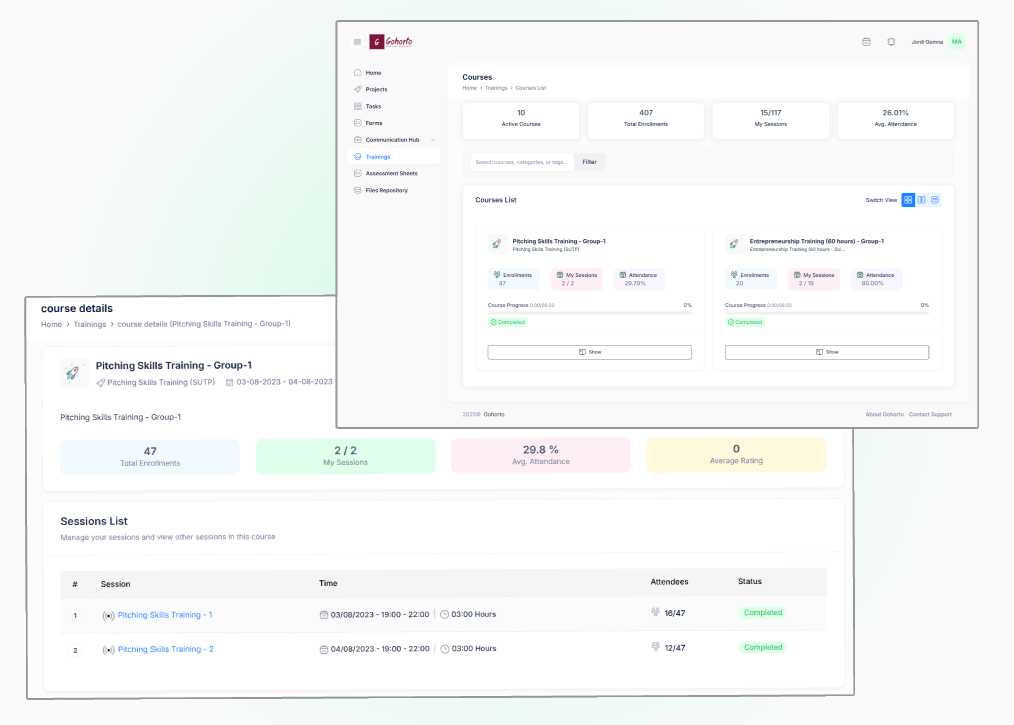Click the search courses input field
The height and width of the screenshot is (725, 1014).
pyautogui.click(x=521, y=161)
